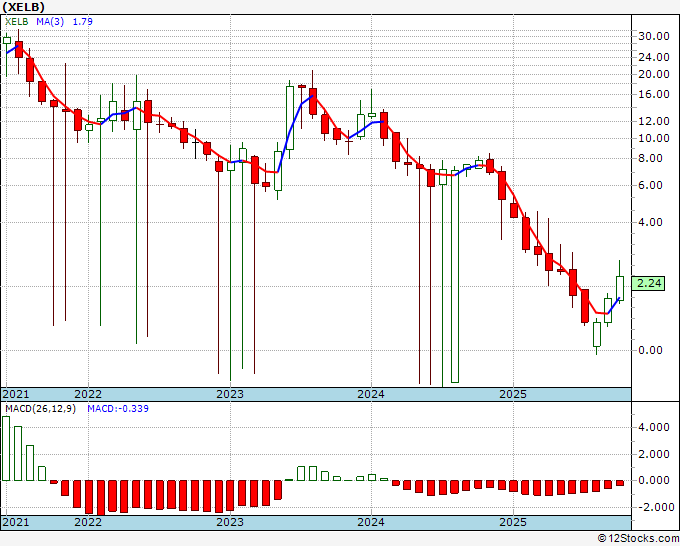680x546 pixels.
Task: Select 2022 on the price chart time axis
Action: pos(88,394)
